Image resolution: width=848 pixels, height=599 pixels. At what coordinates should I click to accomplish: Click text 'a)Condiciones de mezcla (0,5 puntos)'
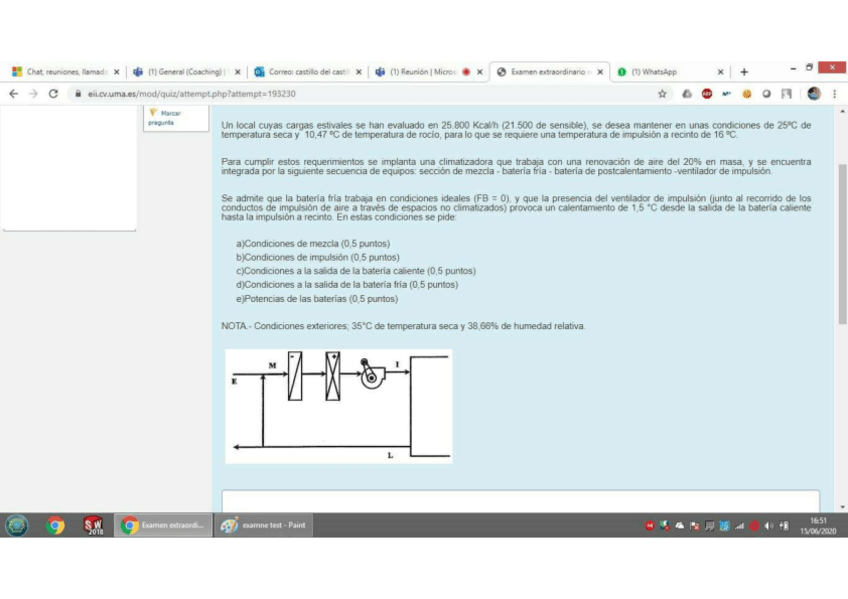pos(313,244)
